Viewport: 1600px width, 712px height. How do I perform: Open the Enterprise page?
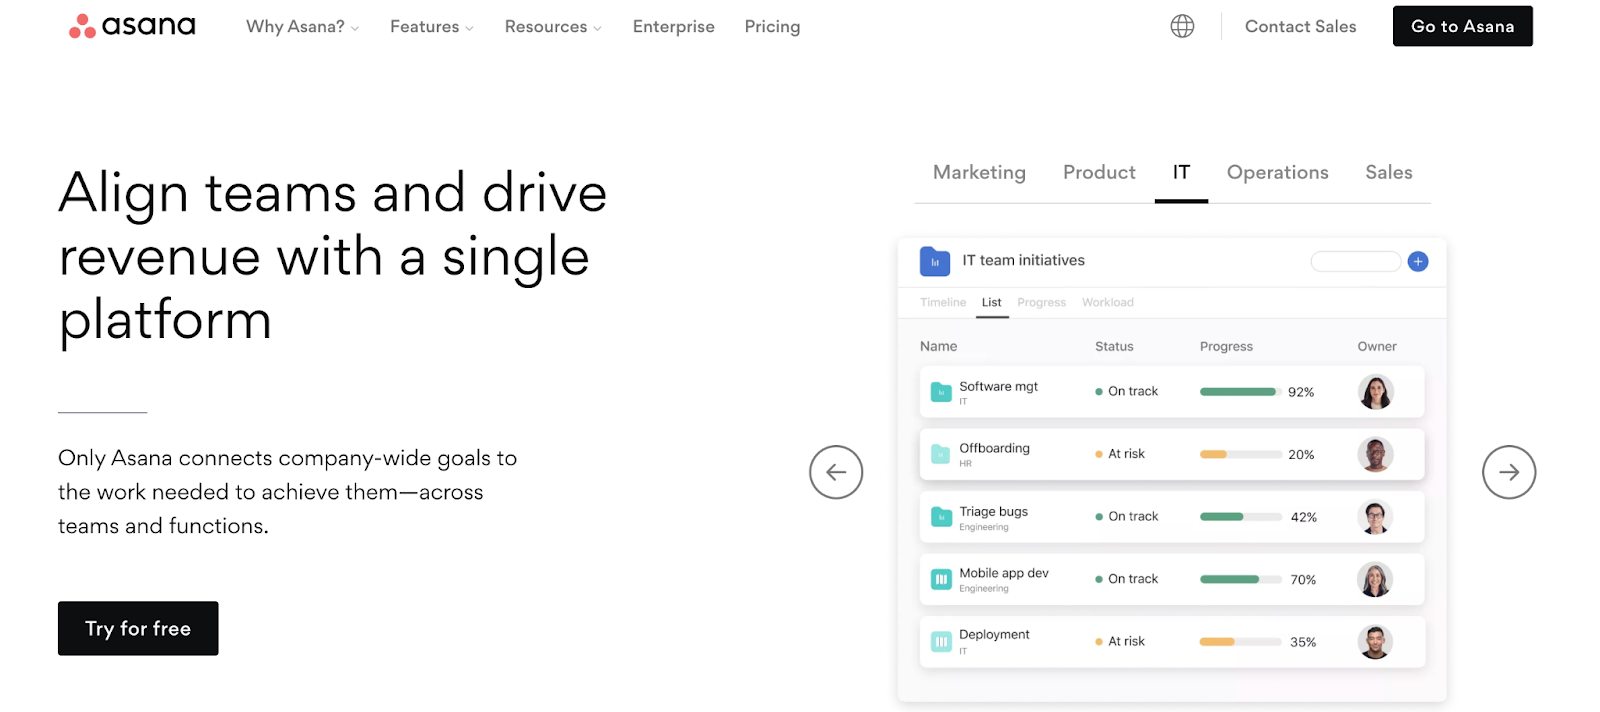point(673,27)
